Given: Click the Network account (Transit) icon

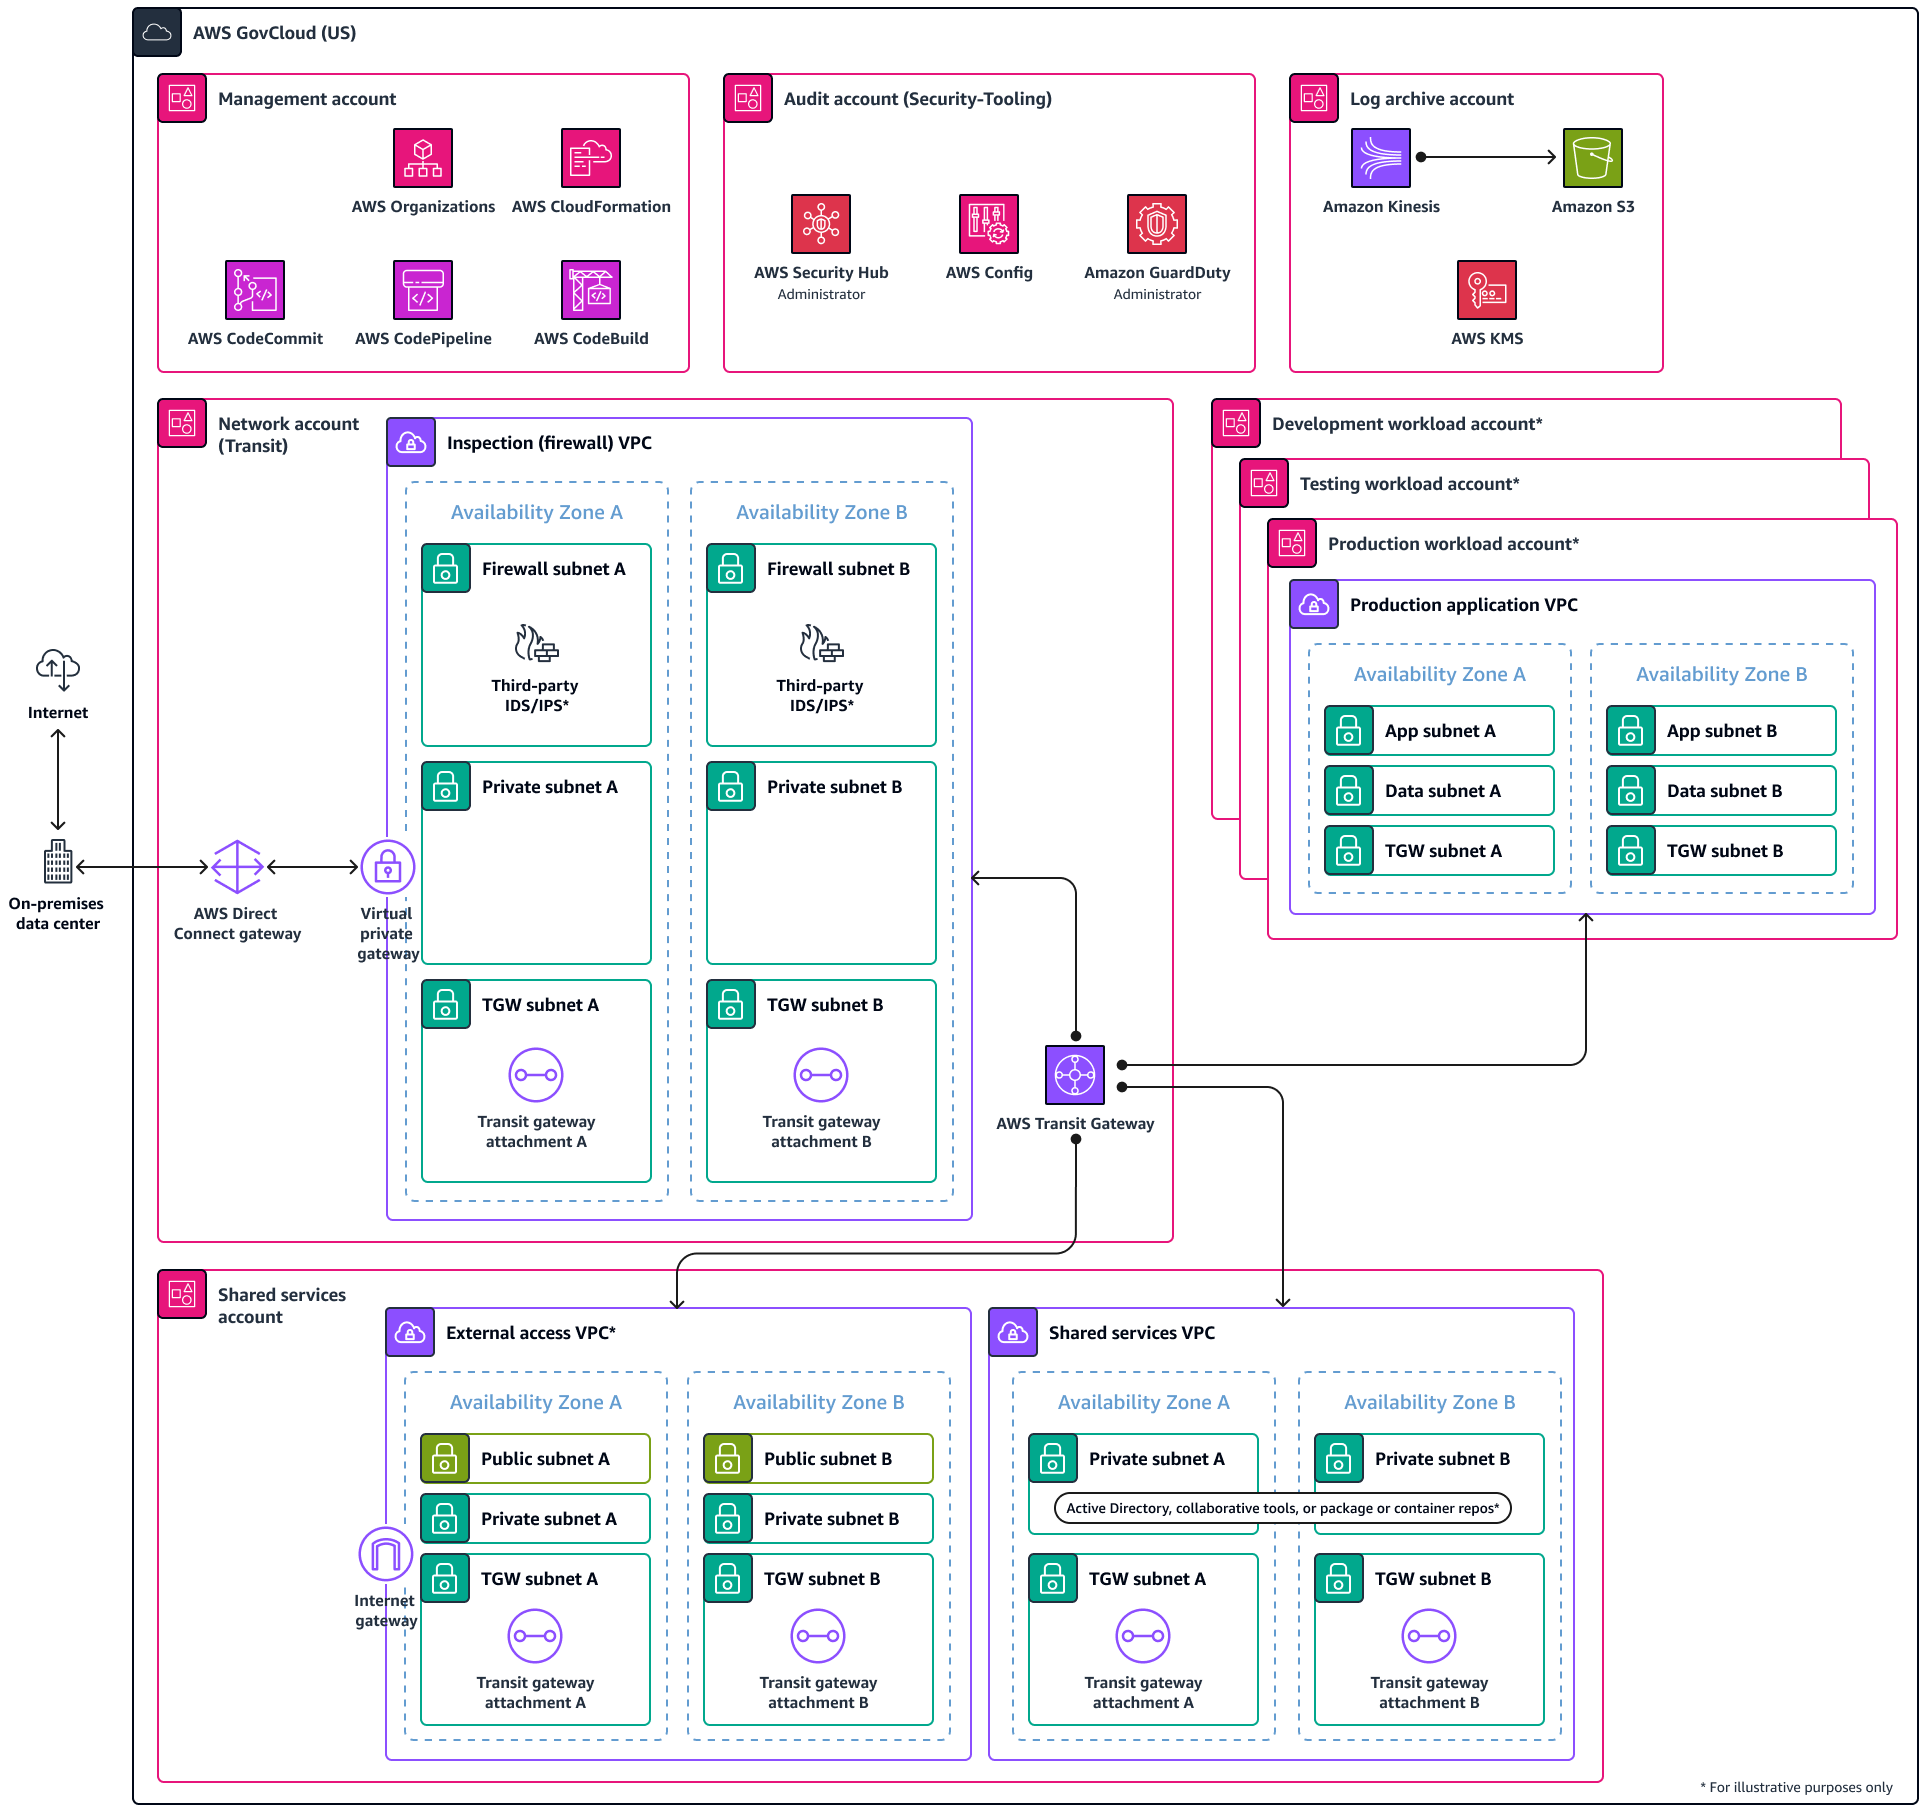Looking at the screenshot, I should 182,424.
